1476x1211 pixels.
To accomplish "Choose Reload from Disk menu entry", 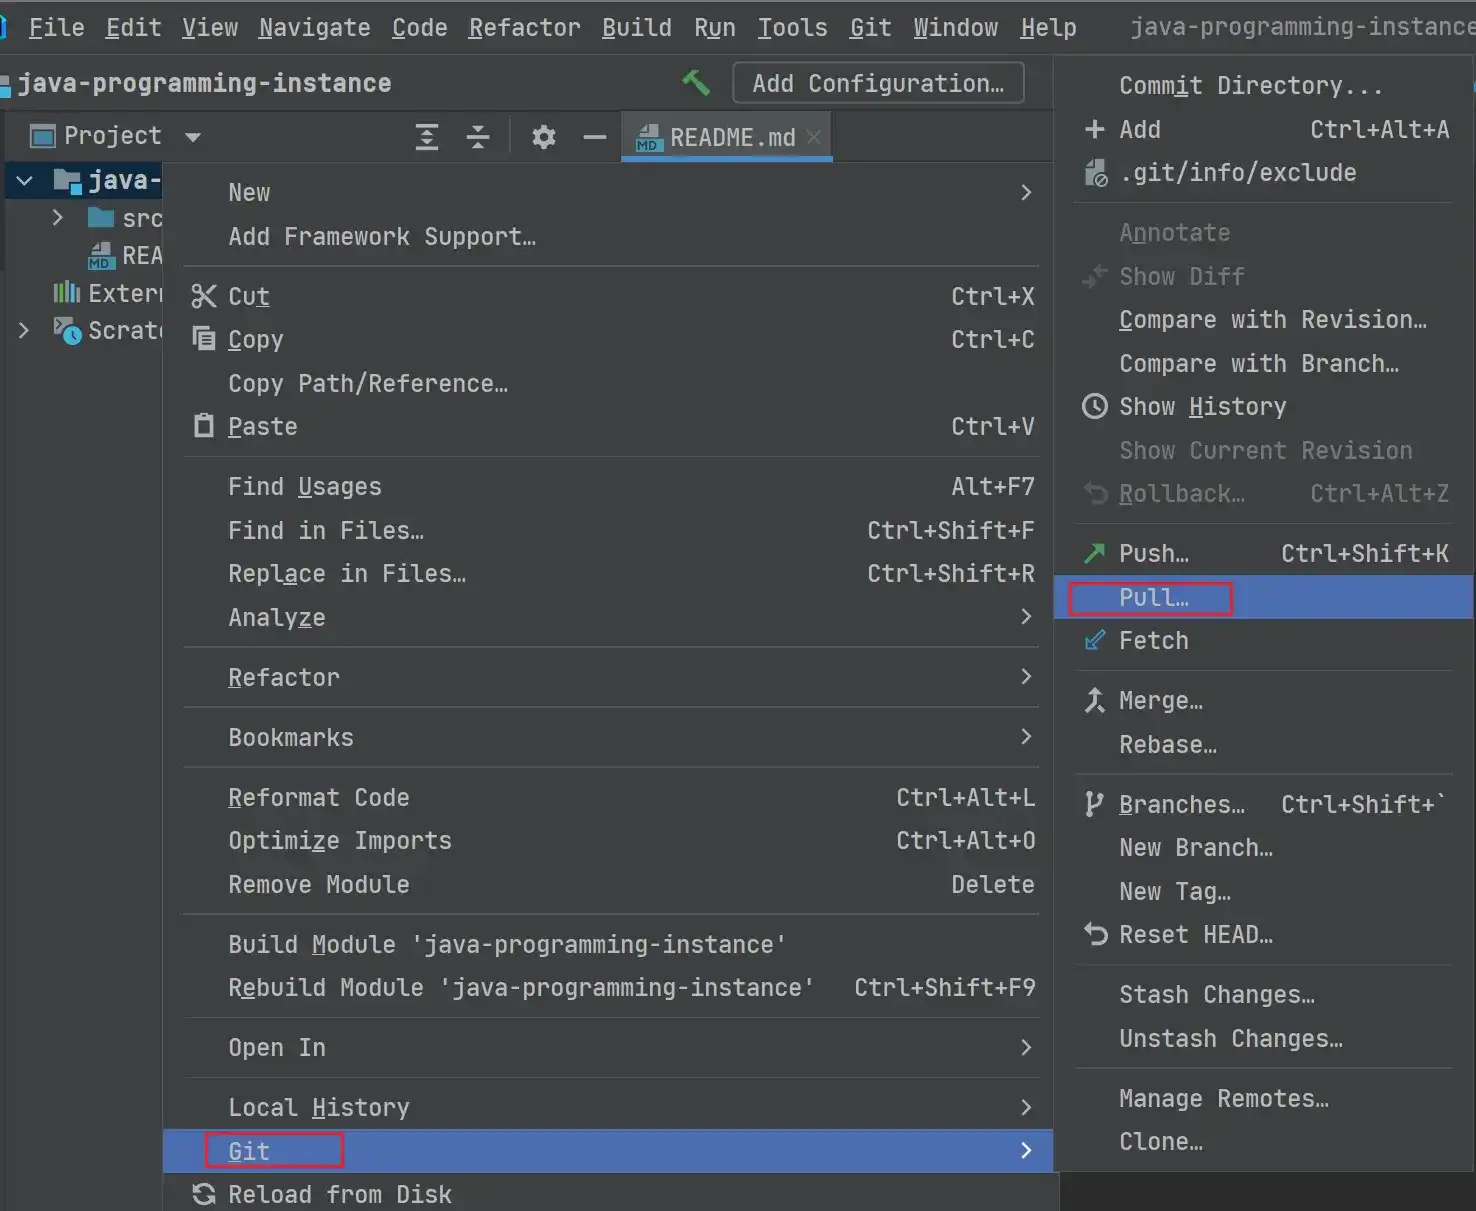I will (339, 1194).
